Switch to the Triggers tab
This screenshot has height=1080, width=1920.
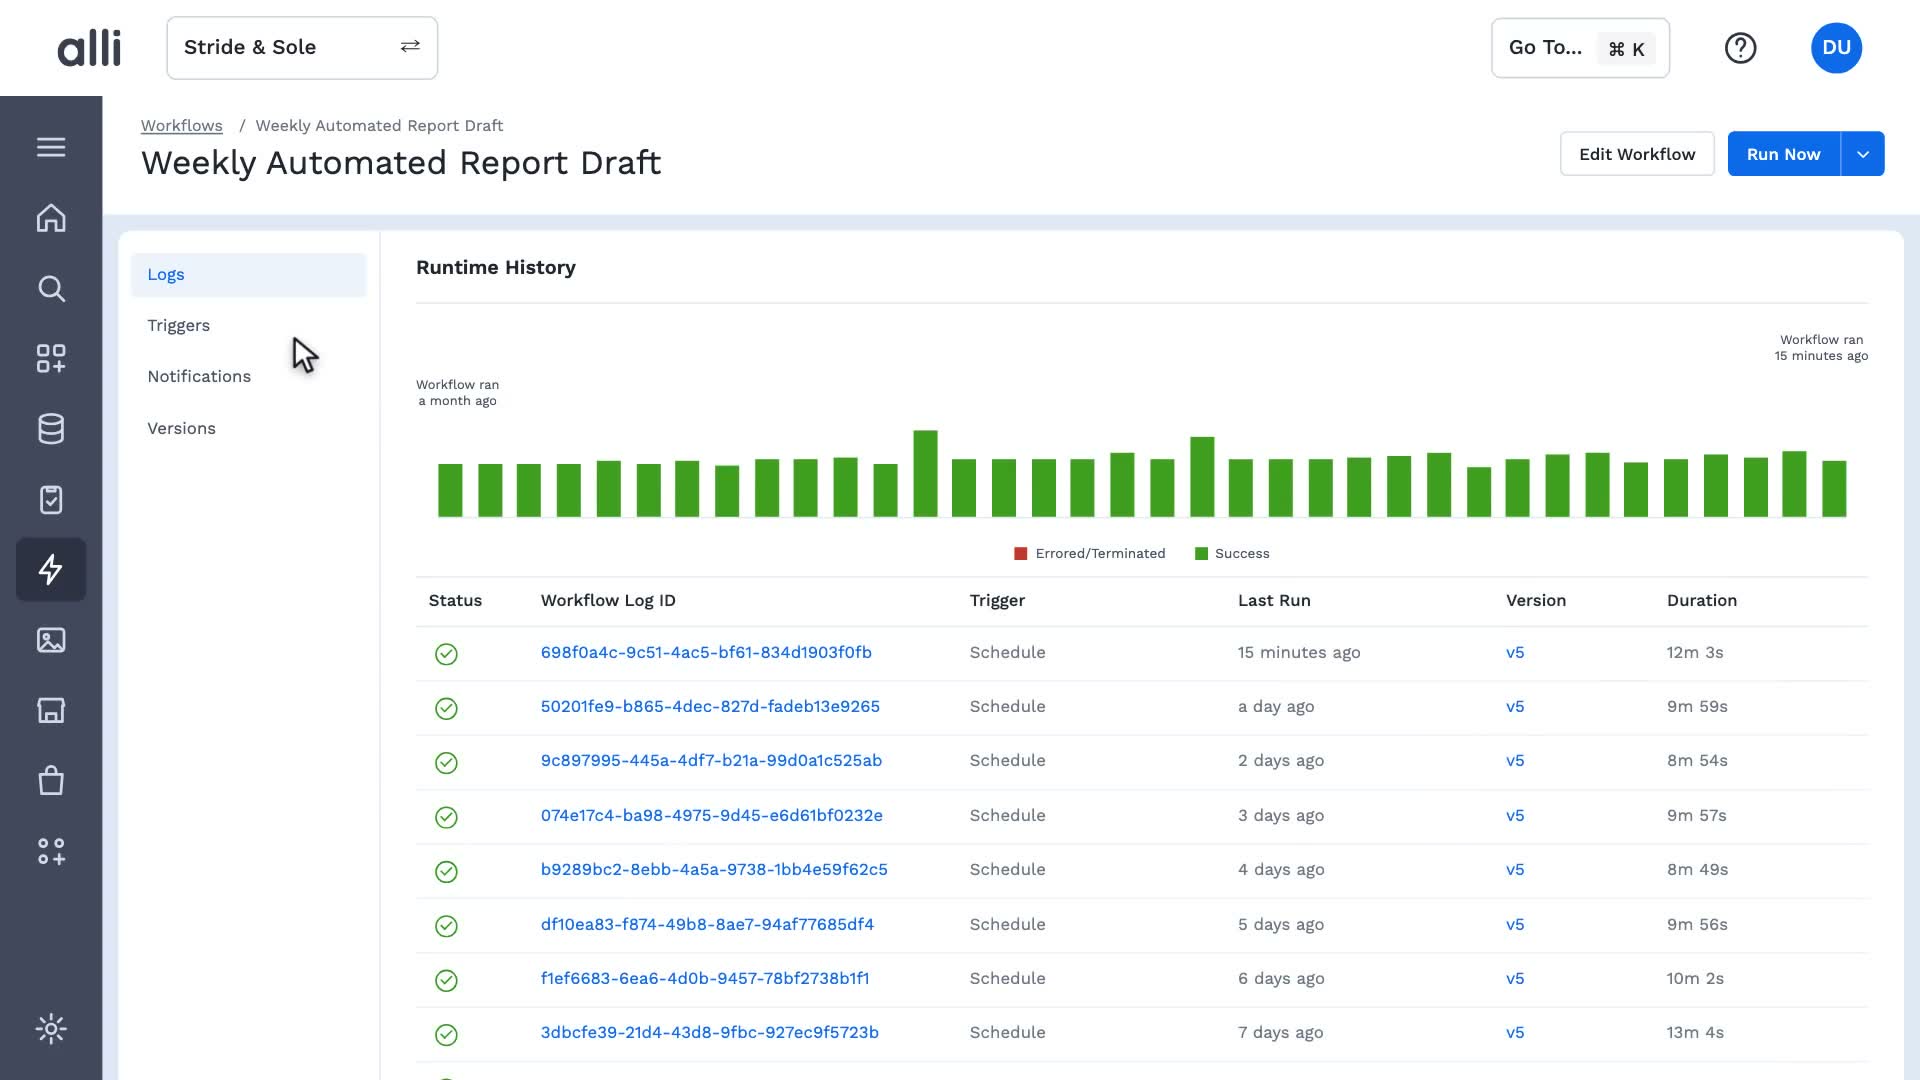[x=179, y=326]
